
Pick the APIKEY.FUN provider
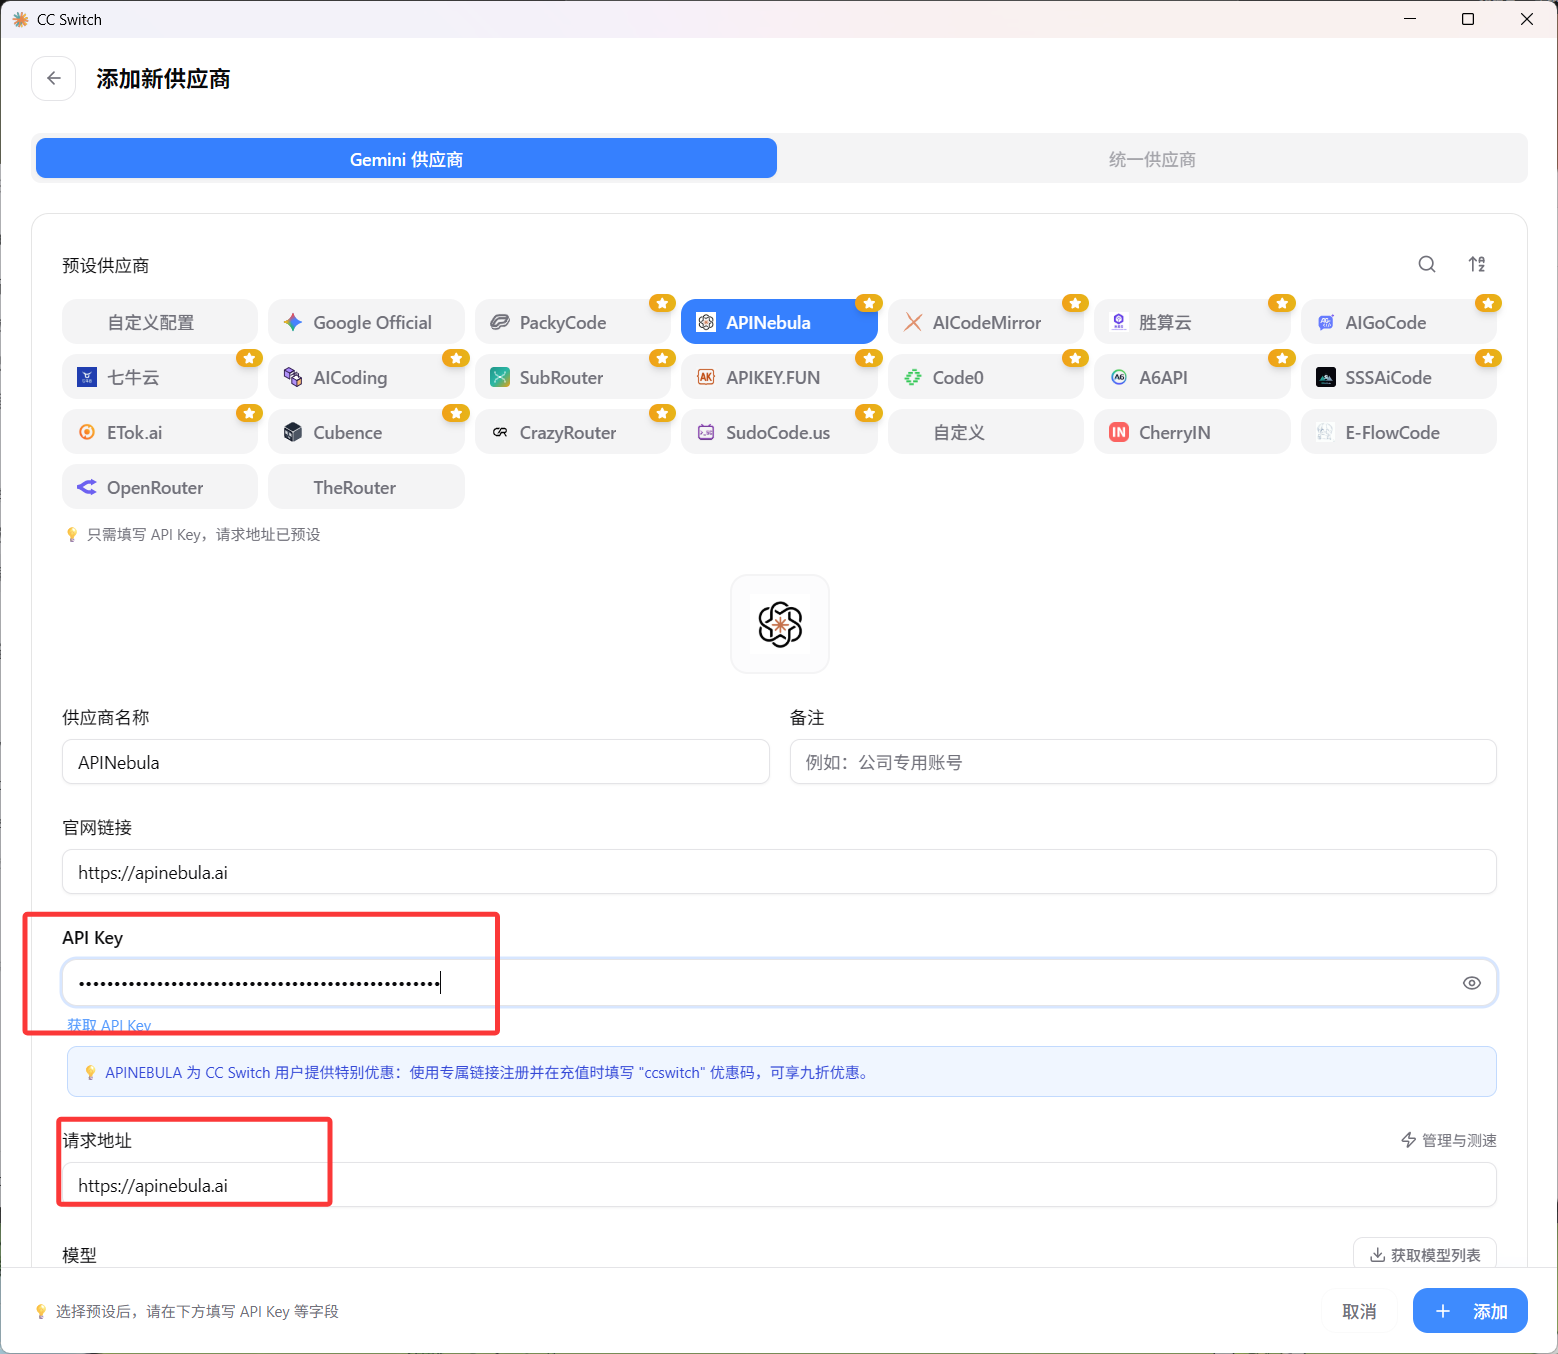779,377
